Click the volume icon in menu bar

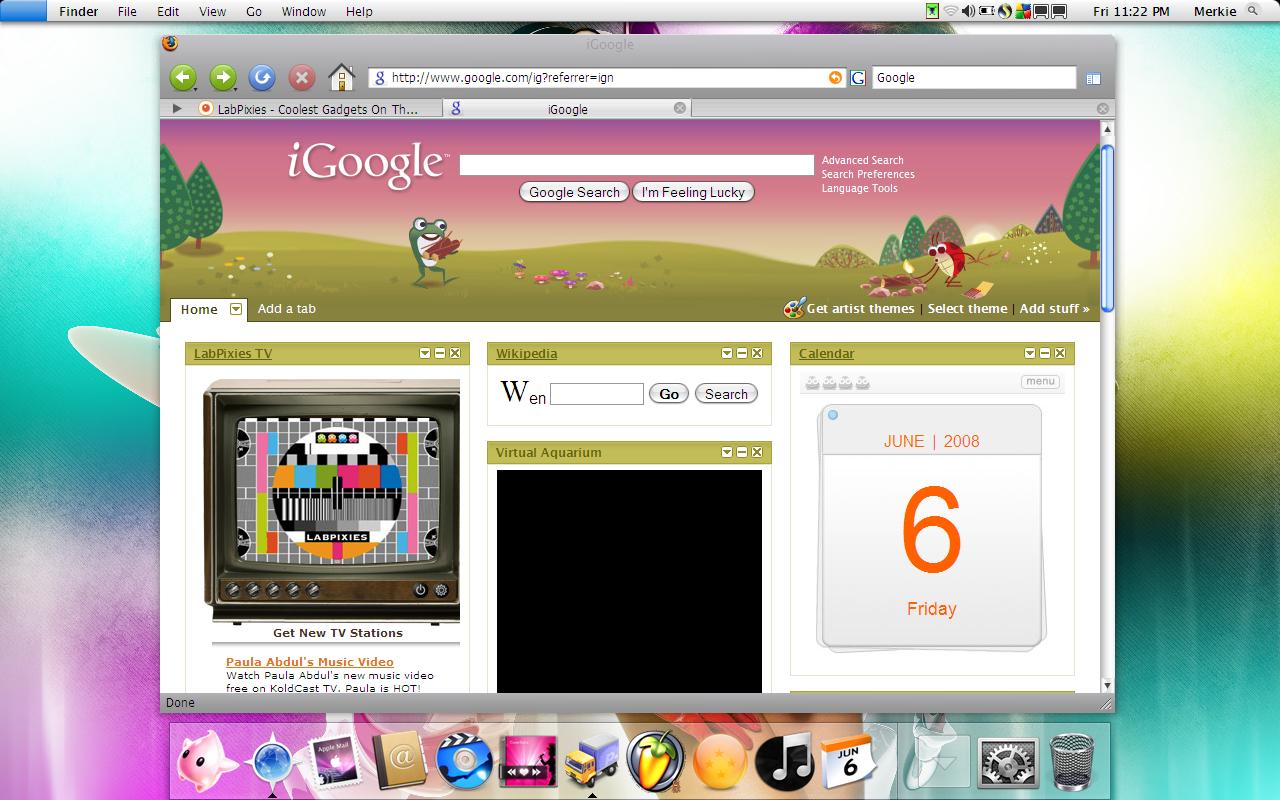tap(968, 11)
